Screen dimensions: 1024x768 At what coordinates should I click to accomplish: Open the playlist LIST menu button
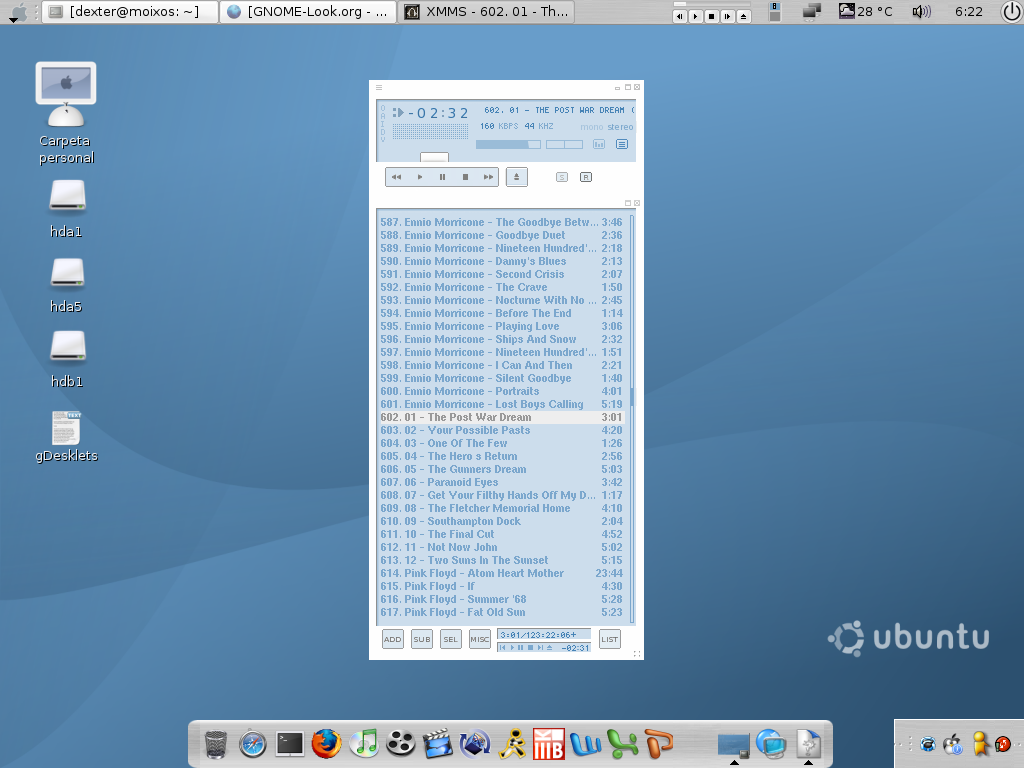(x=609, y=639)
